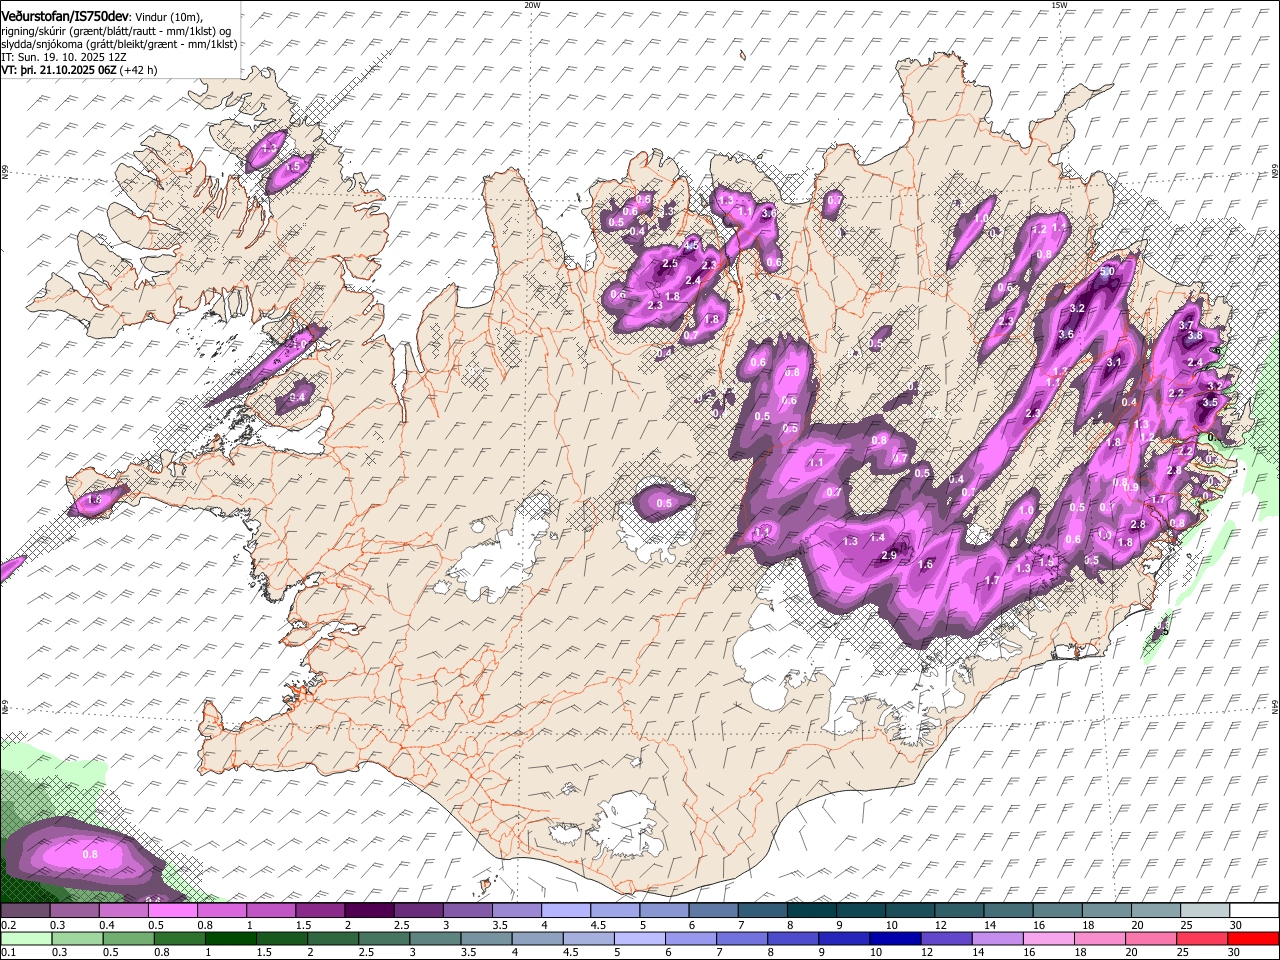Pick the dark mauve 0.2–0.3 swatch in upper legend
Viewport: 1280px width, 960px height.
26,911
